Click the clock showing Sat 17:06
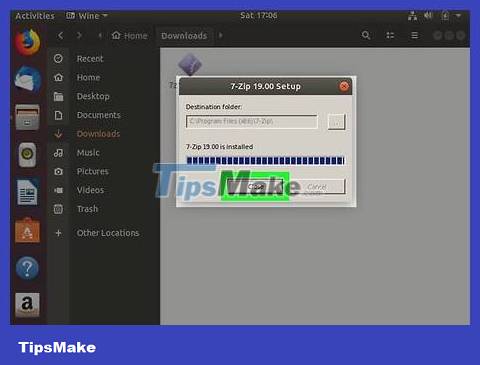 tap(259, 15)
